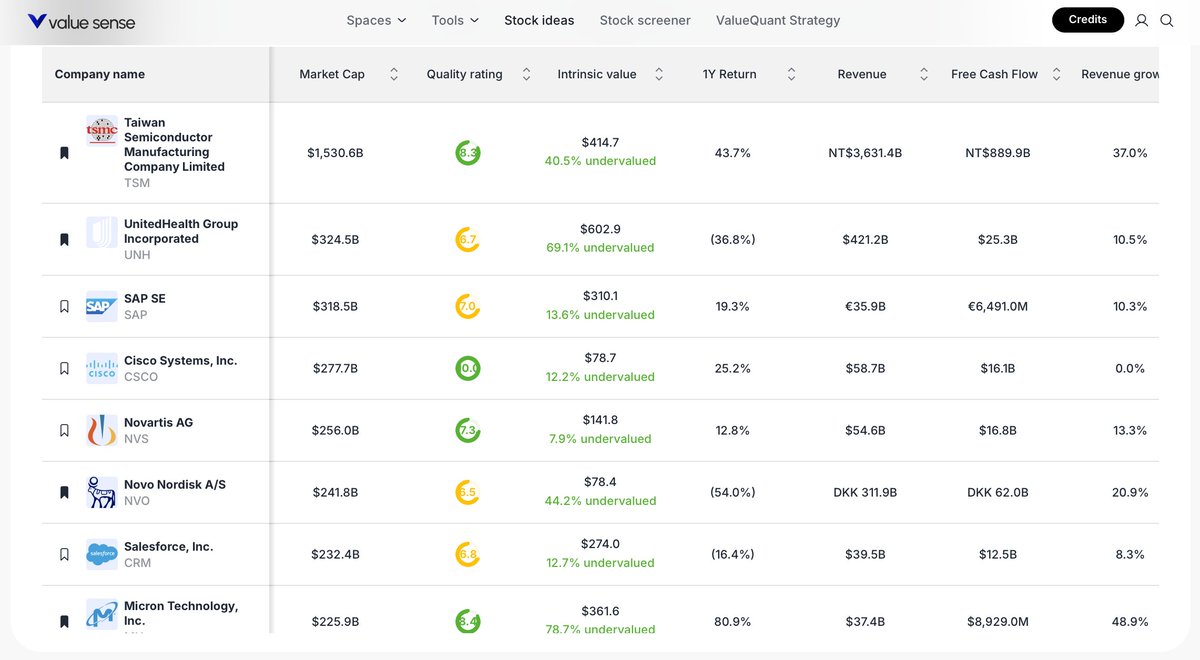This screenshot has width=1200, height=660.
Task: Click the Salesforce cloud logo
Action: point(102,554)
